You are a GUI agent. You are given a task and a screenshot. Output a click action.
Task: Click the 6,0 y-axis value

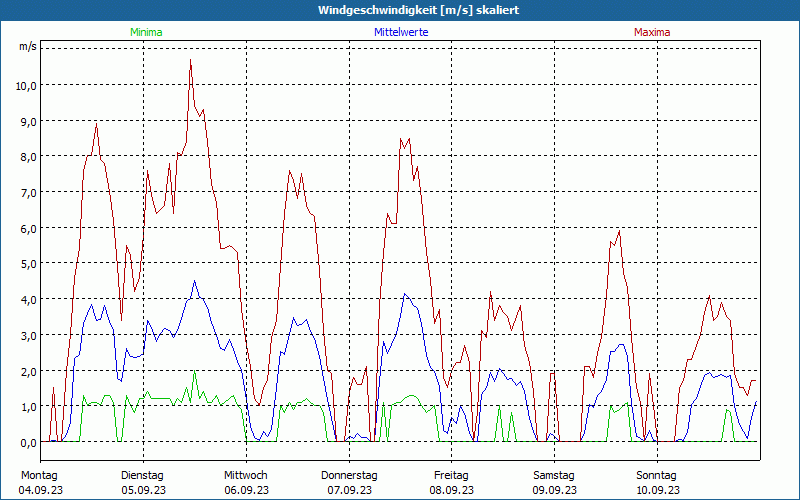29,229
